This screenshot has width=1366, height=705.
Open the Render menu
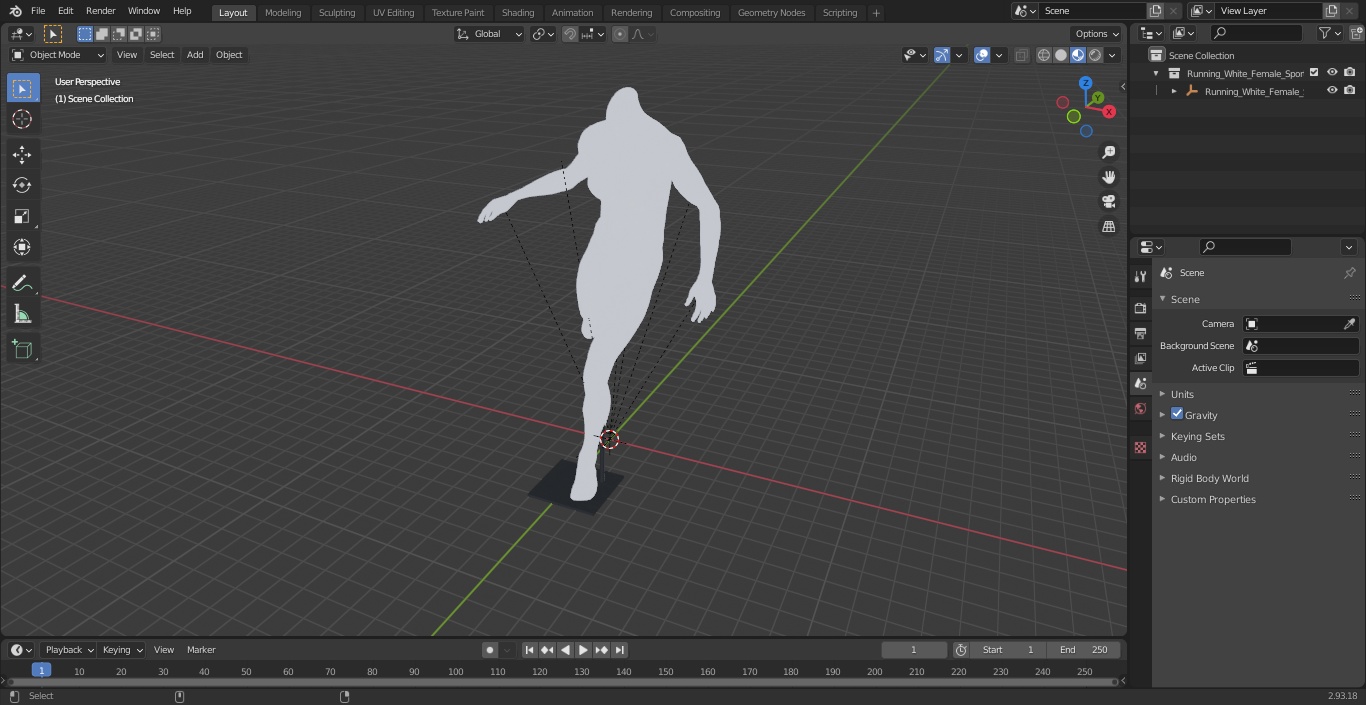(x=100, y=11)
